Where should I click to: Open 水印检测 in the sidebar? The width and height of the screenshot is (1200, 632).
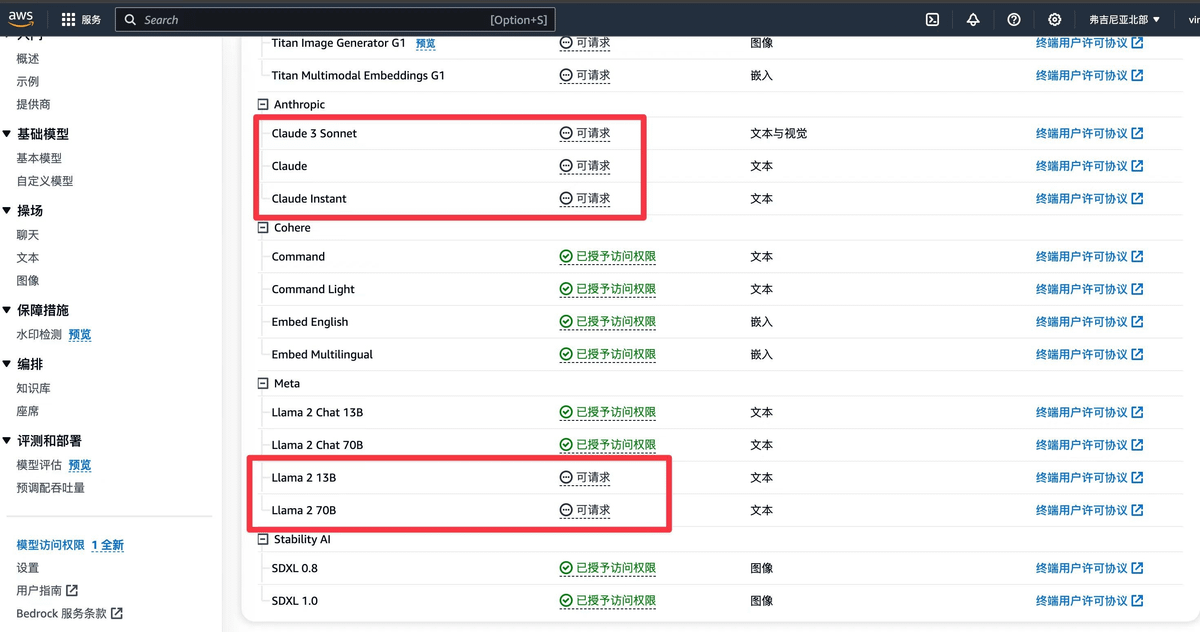pos(39,335)
